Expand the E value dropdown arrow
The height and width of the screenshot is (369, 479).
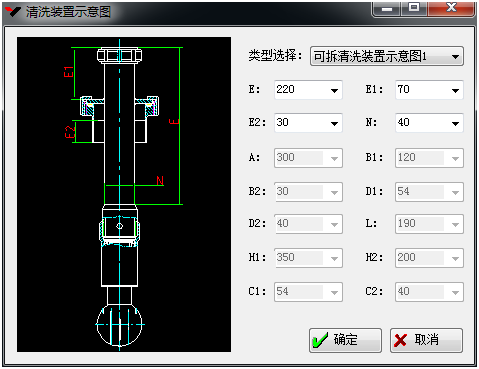pyautogui.click(x=334, y=90)
